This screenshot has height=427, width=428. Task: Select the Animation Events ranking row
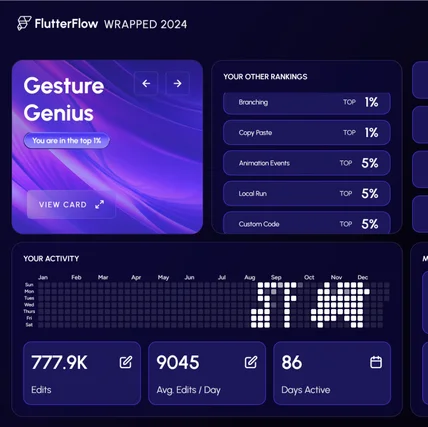307,163
